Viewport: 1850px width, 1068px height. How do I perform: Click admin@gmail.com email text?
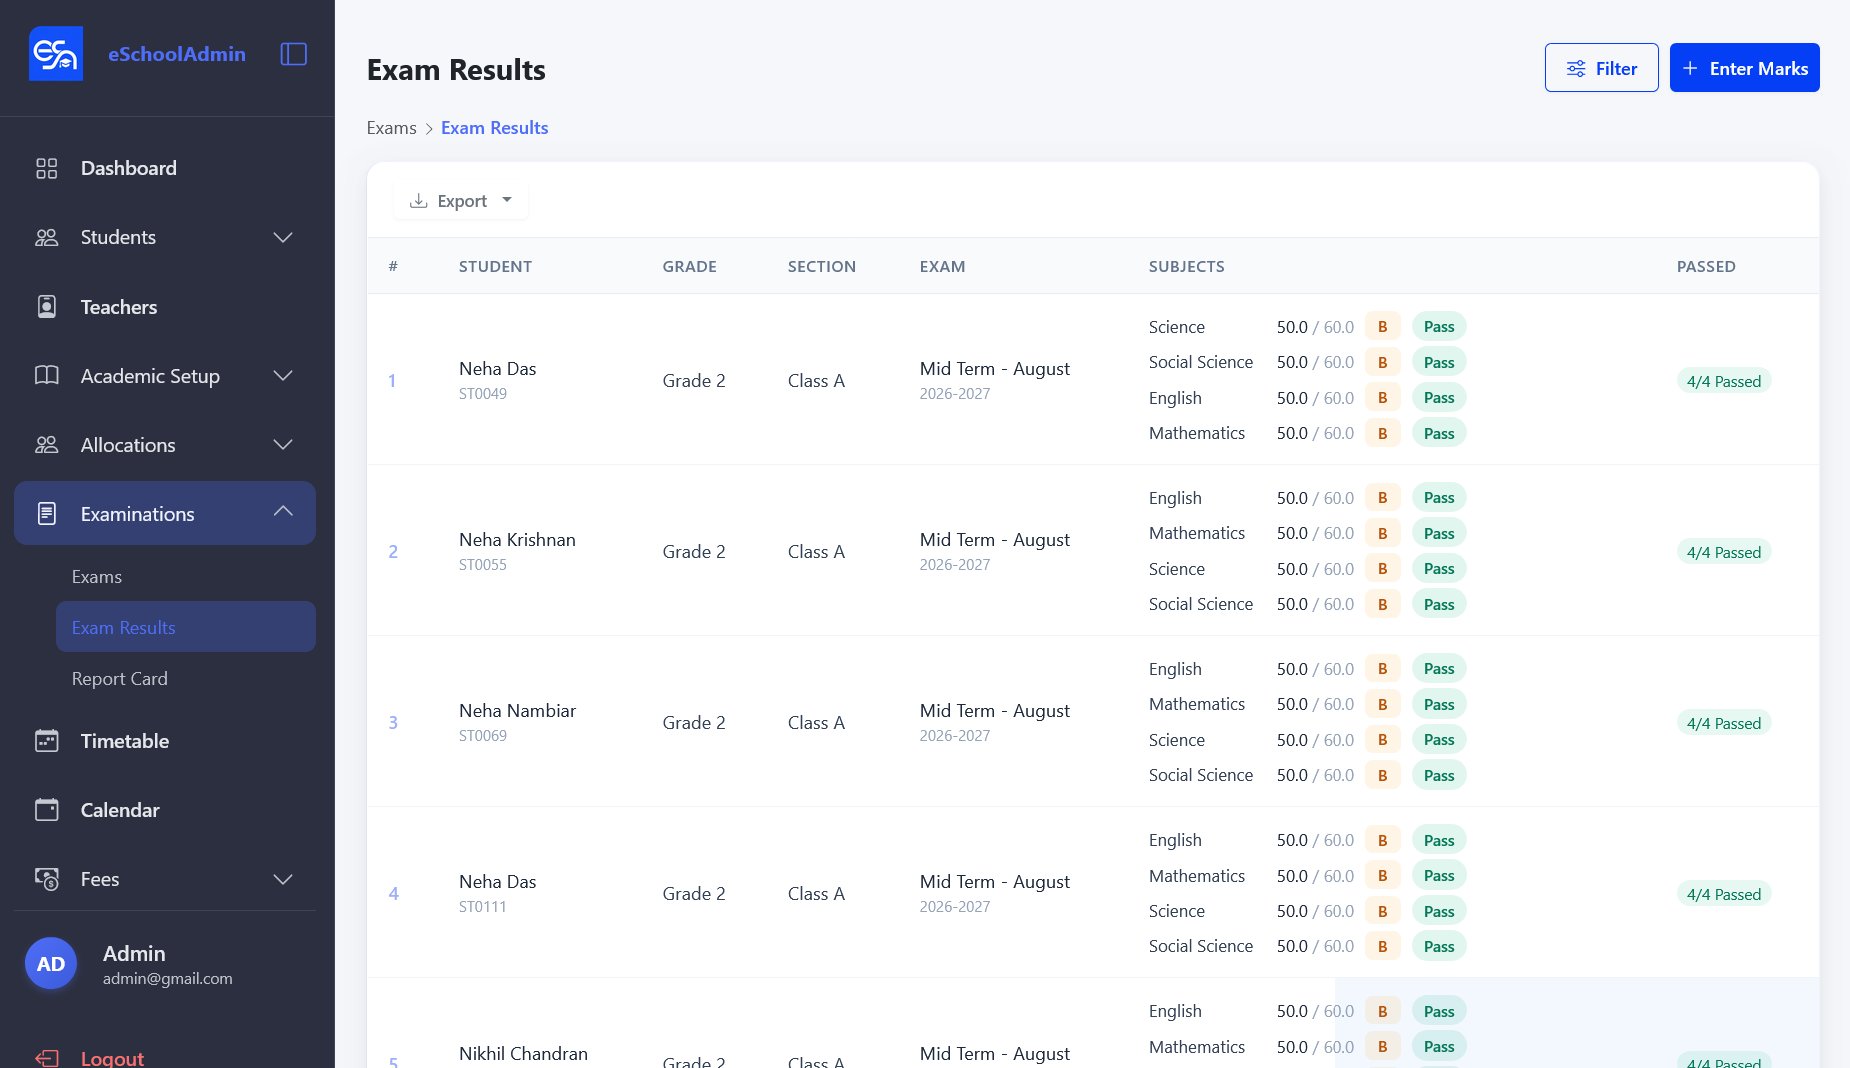point(167,979)
